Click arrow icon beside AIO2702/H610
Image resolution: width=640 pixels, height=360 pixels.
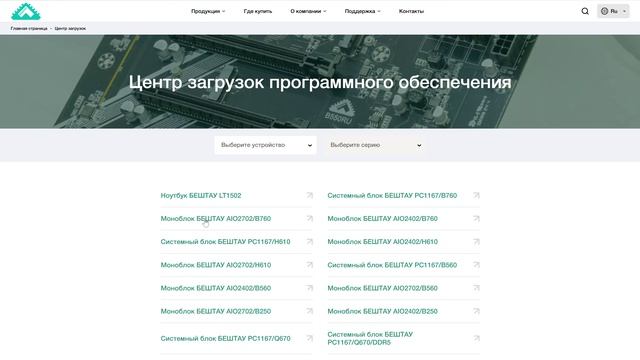pos(309,265)
